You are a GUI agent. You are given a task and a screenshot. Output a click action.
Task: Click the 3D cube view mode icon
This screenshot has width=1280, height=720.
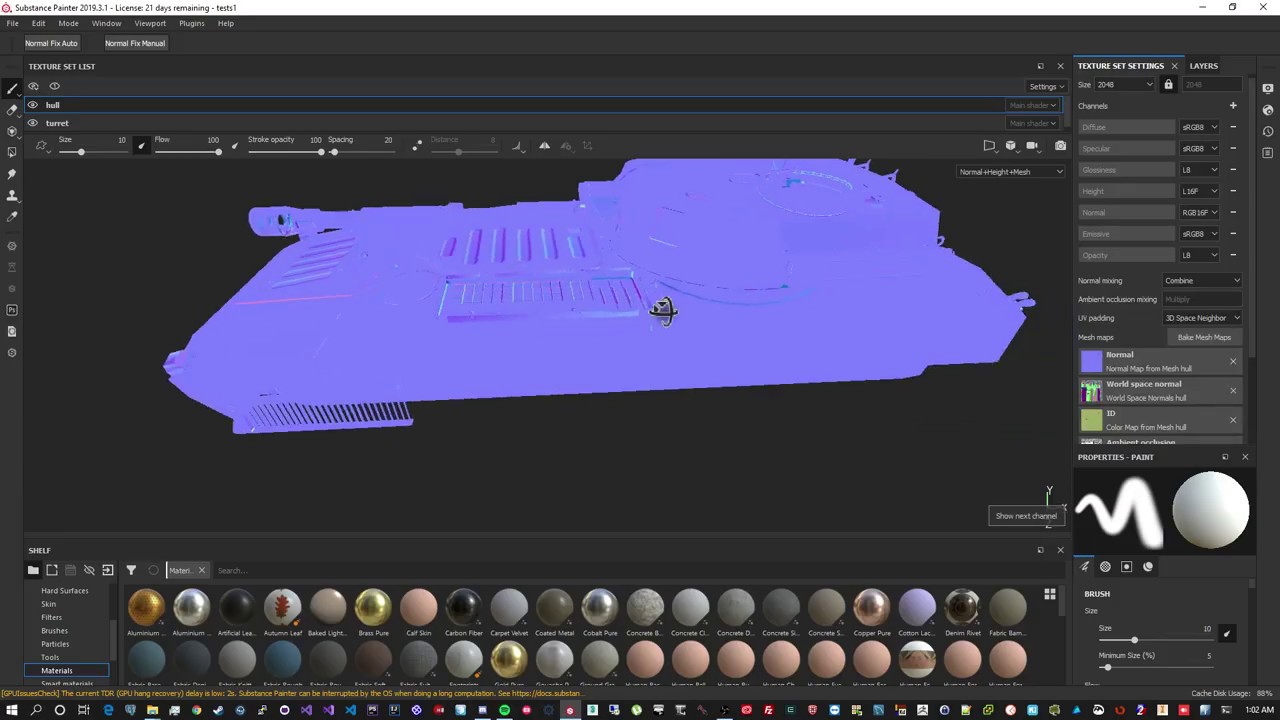(1010, 146)
